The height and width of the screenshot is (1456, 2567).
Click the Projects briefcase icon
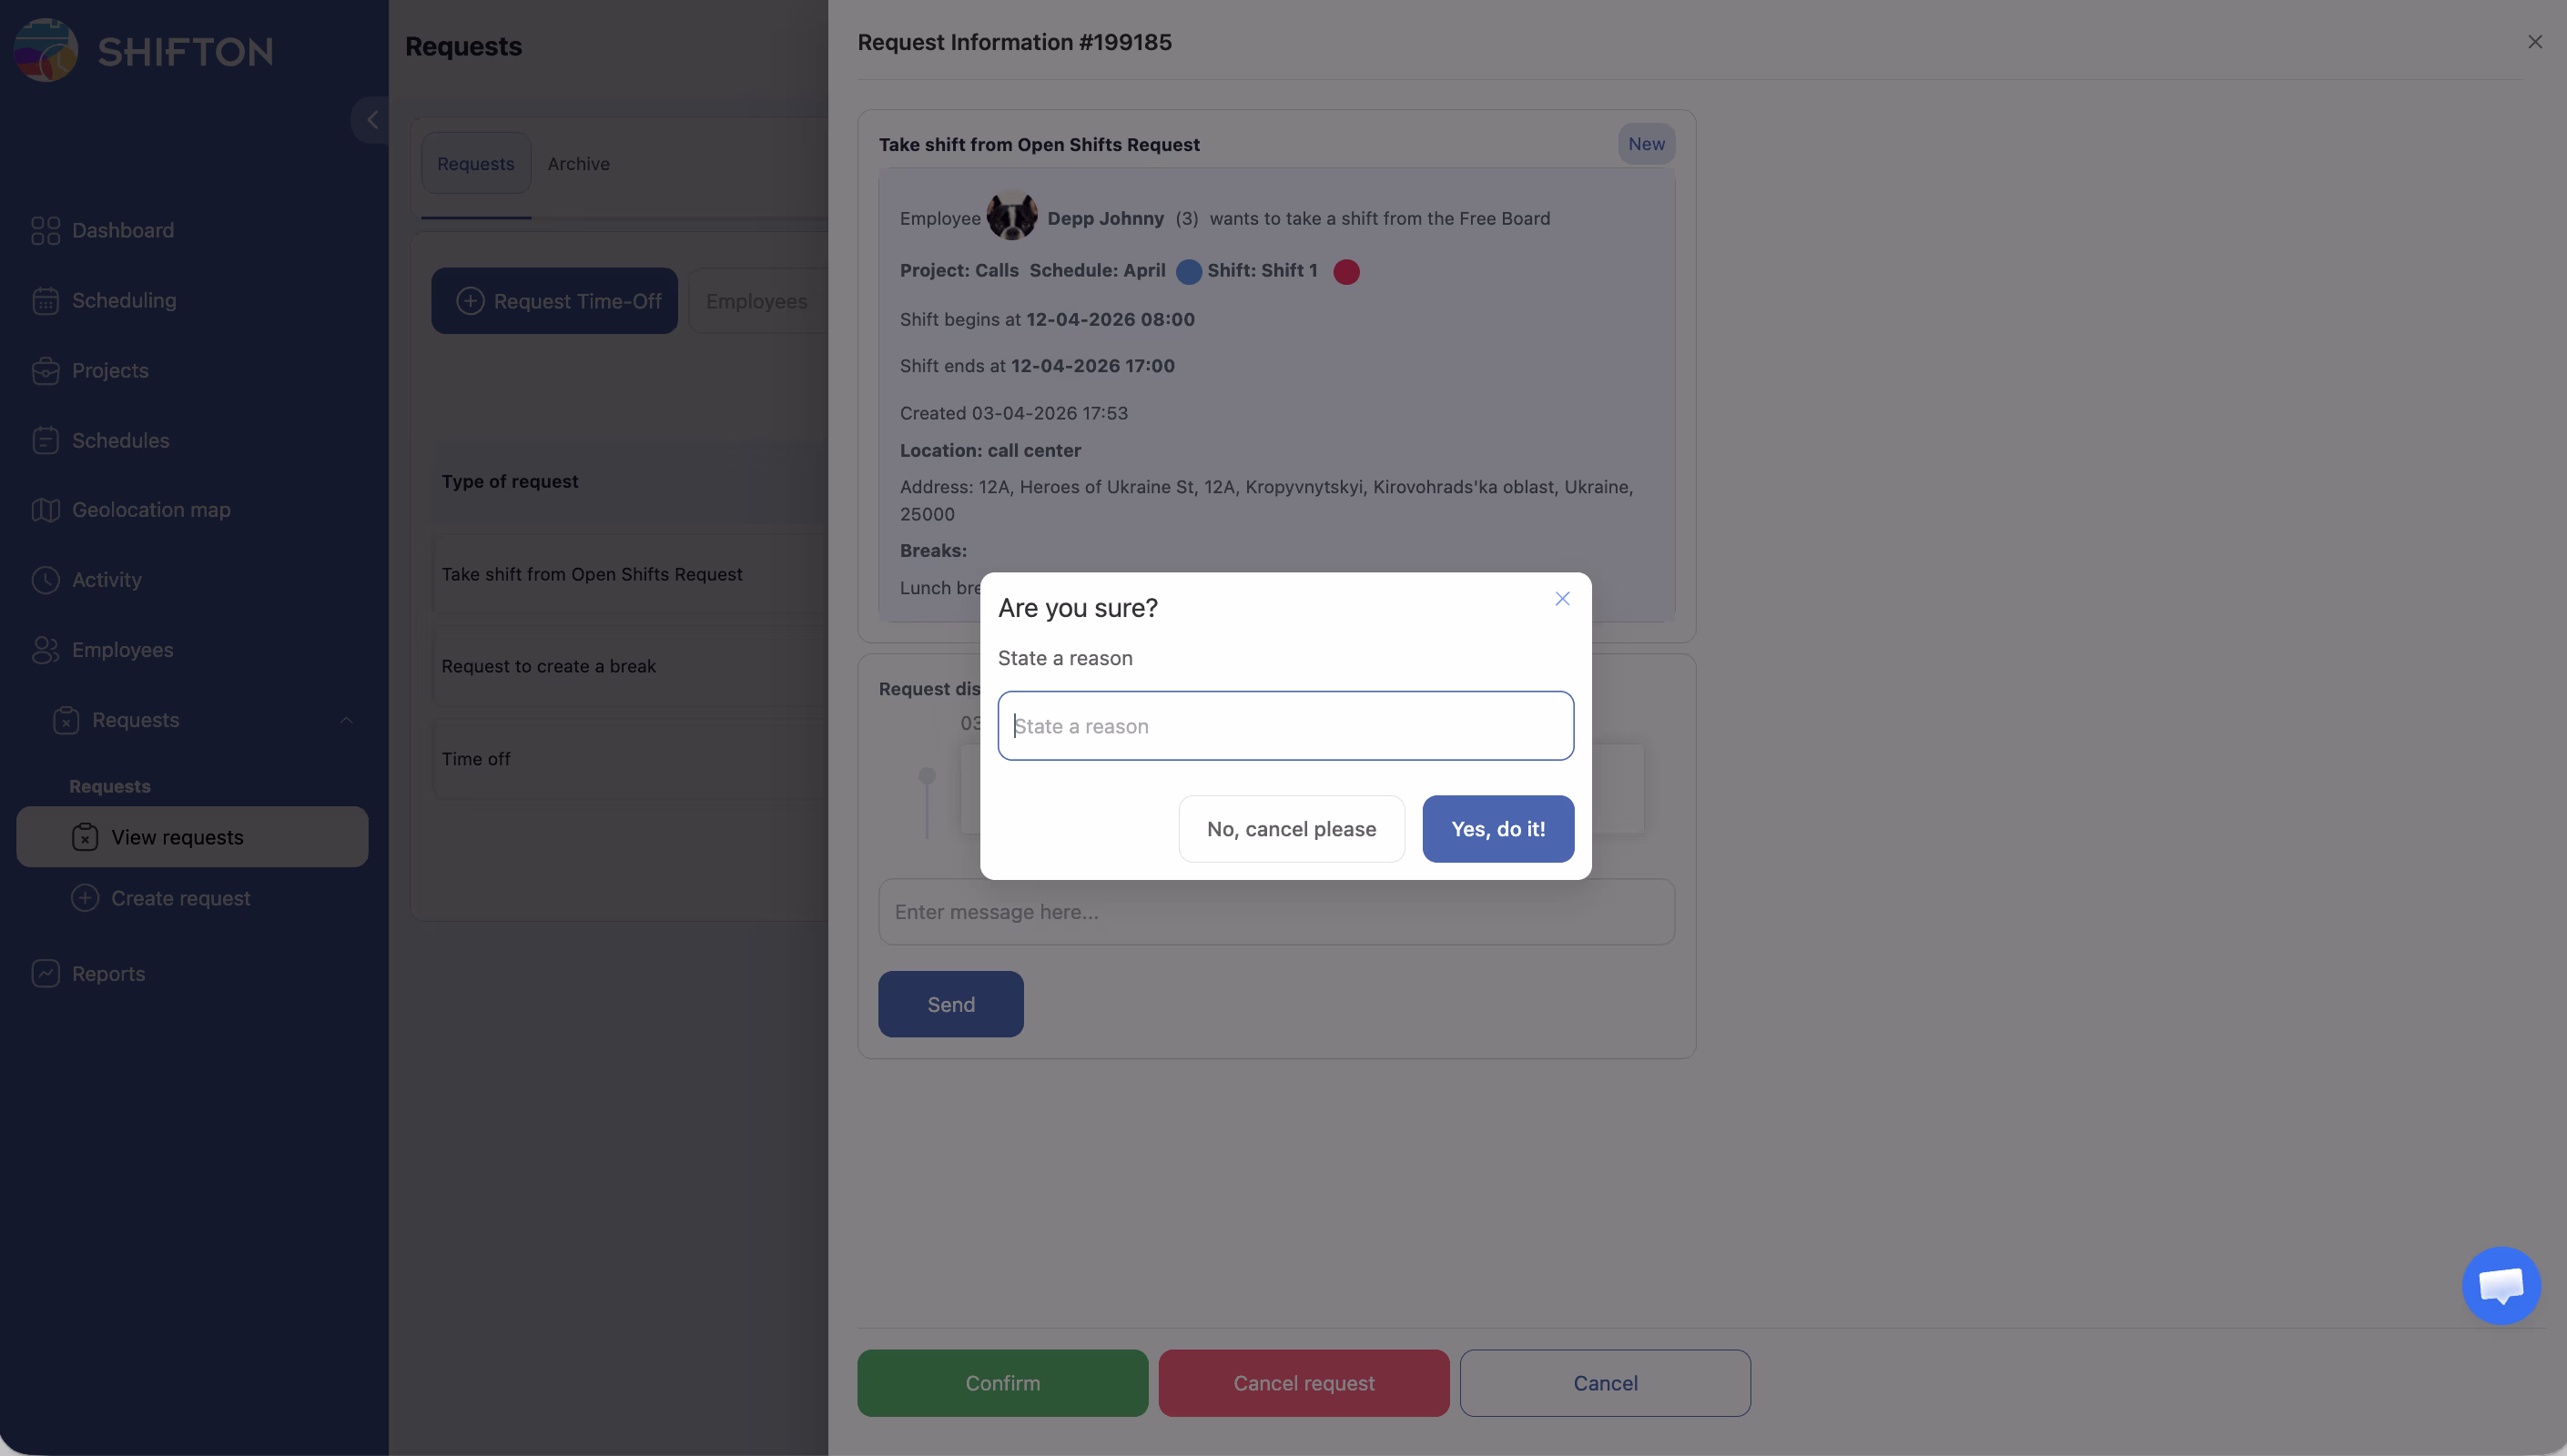tap(45, 371)
